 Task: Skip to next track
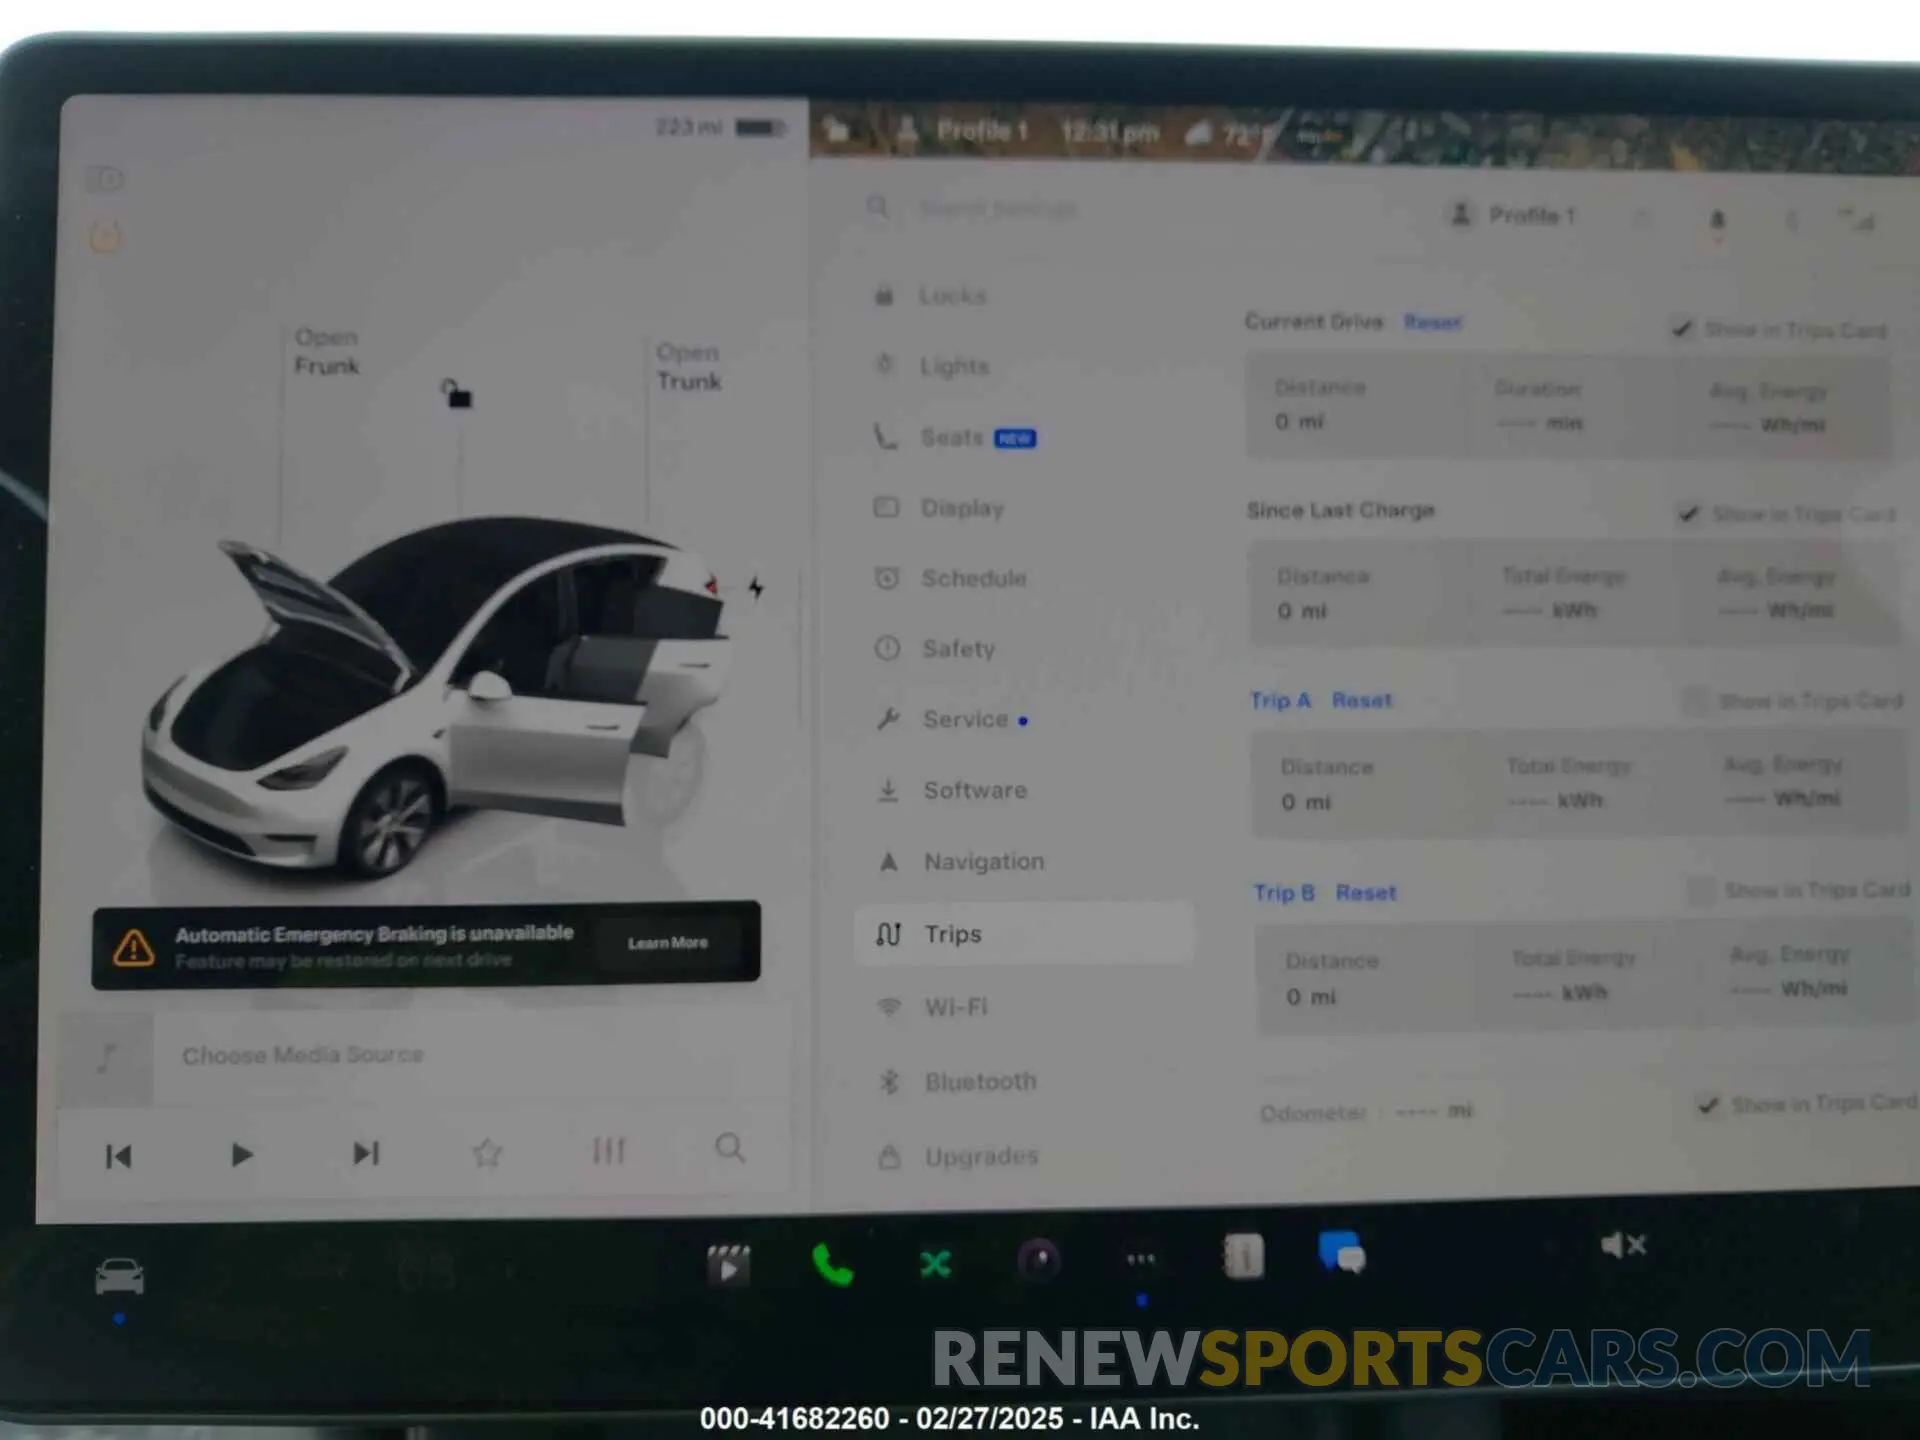(366, 1153)
